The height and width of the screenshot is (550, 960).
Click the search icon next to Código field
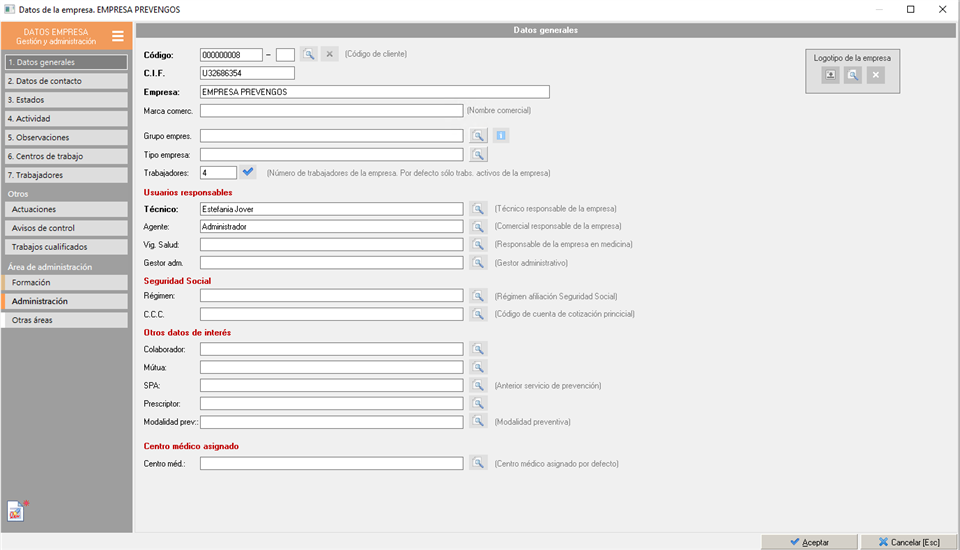(309, 54)
